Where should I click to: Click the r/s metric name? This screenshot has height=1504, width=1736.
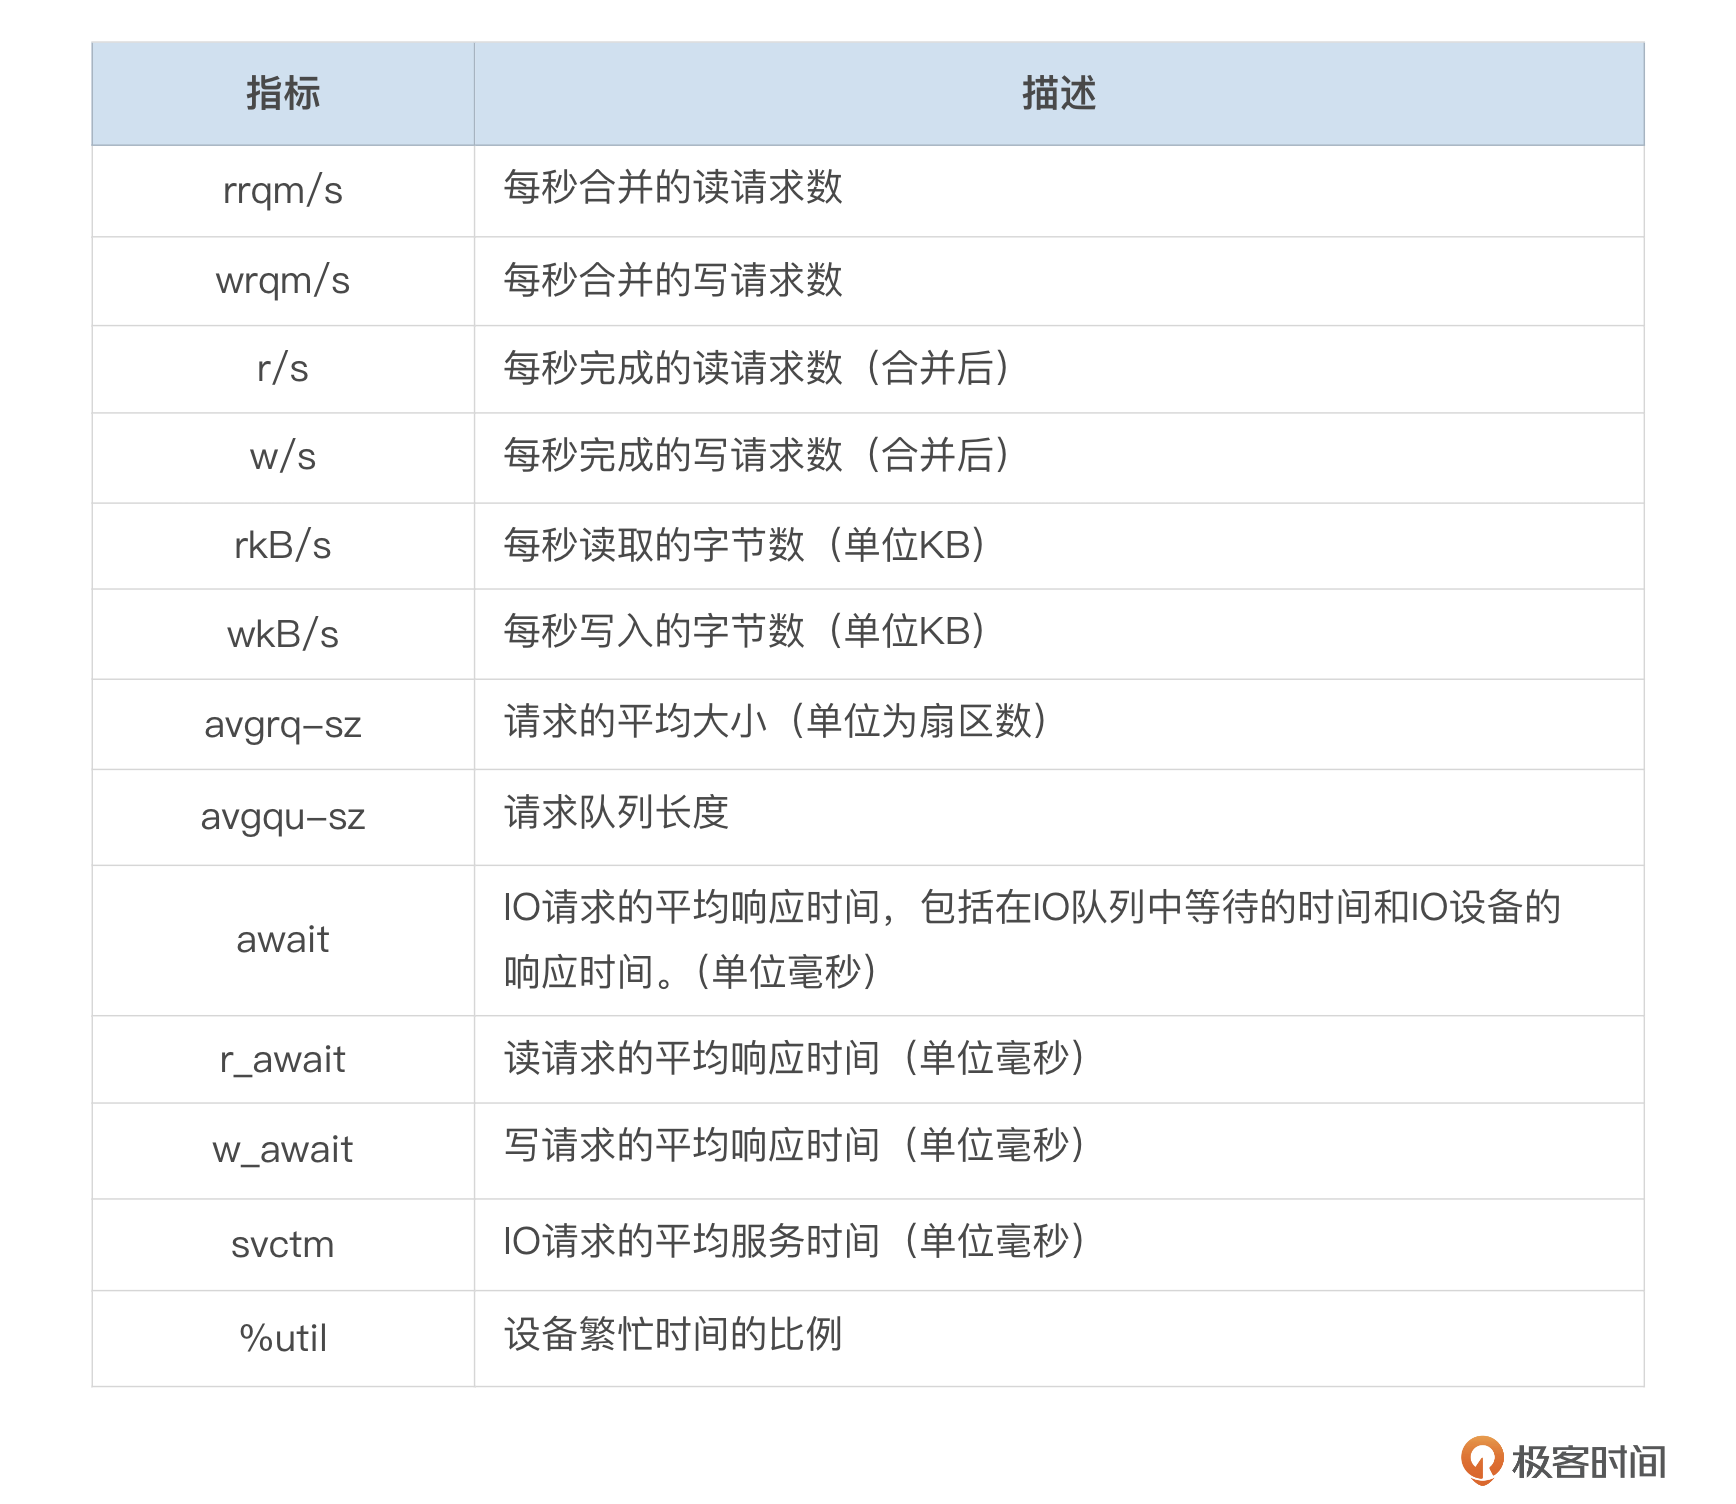point(283,369)
